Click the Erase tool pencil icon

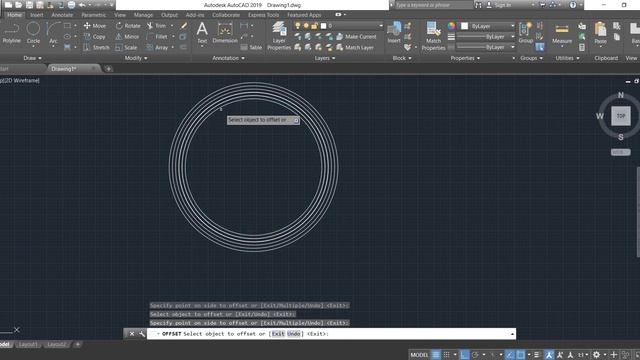coord(184,26)
